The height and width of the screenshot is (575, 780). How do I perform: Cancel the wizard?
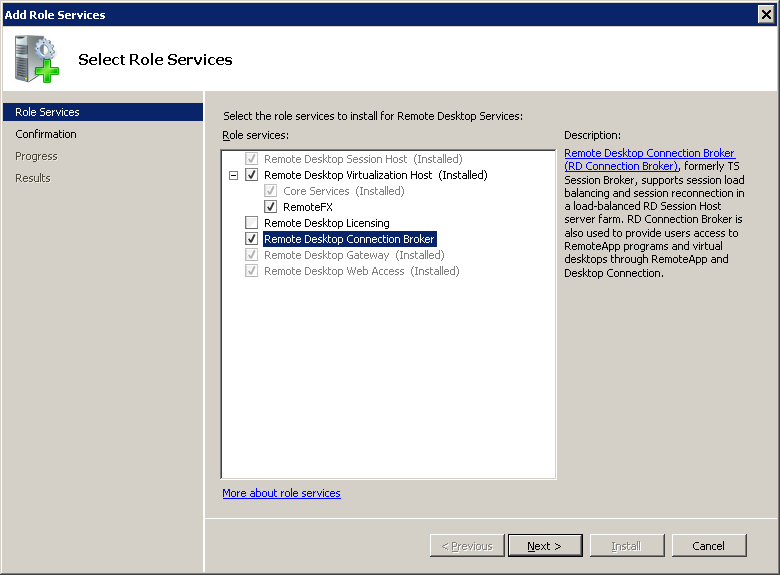(x=709, y=546)
